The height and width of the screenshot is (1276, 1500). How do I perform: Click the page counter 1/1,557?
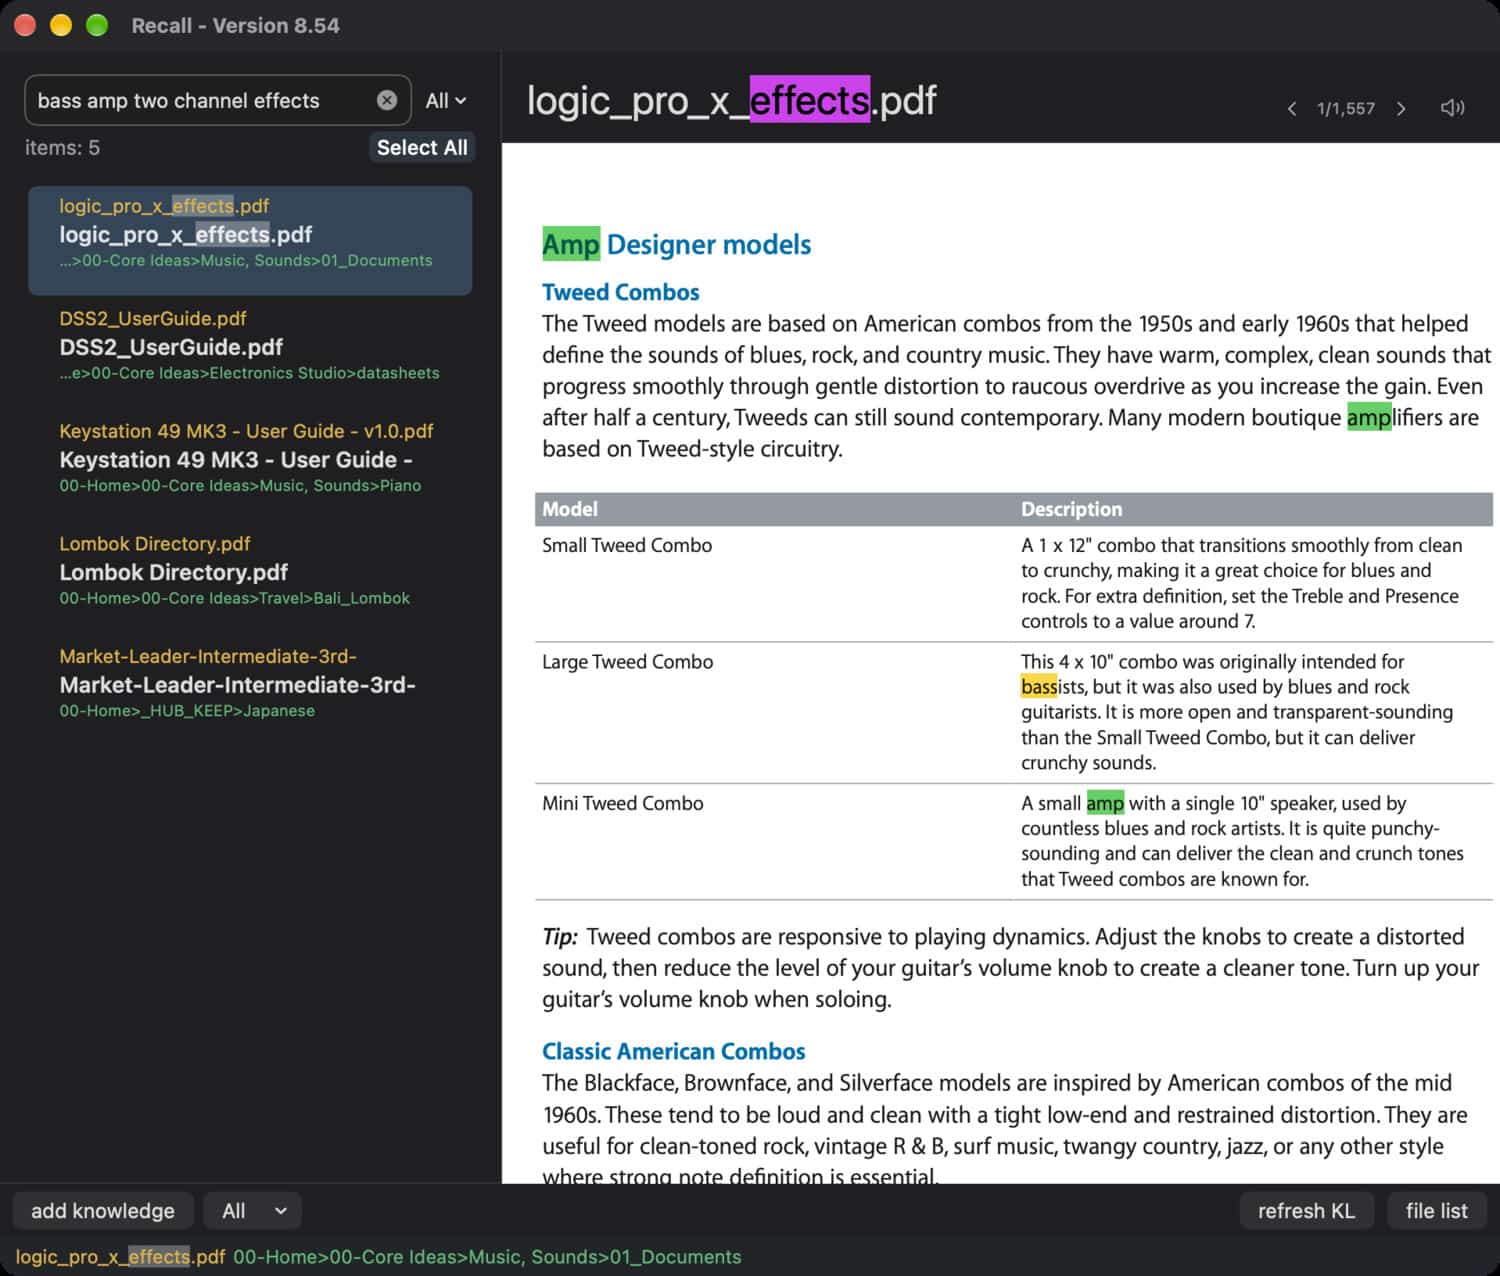[1346, 108]
